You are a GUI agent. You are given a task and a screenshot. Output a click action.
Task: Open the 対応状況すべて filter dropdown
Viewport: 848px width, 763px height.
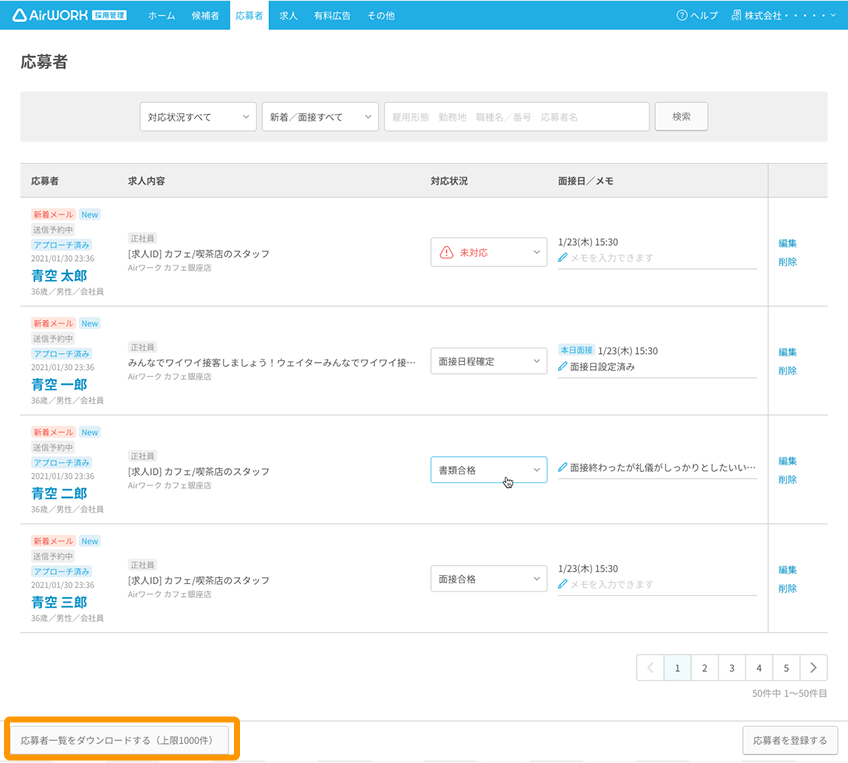click(198, 117)
